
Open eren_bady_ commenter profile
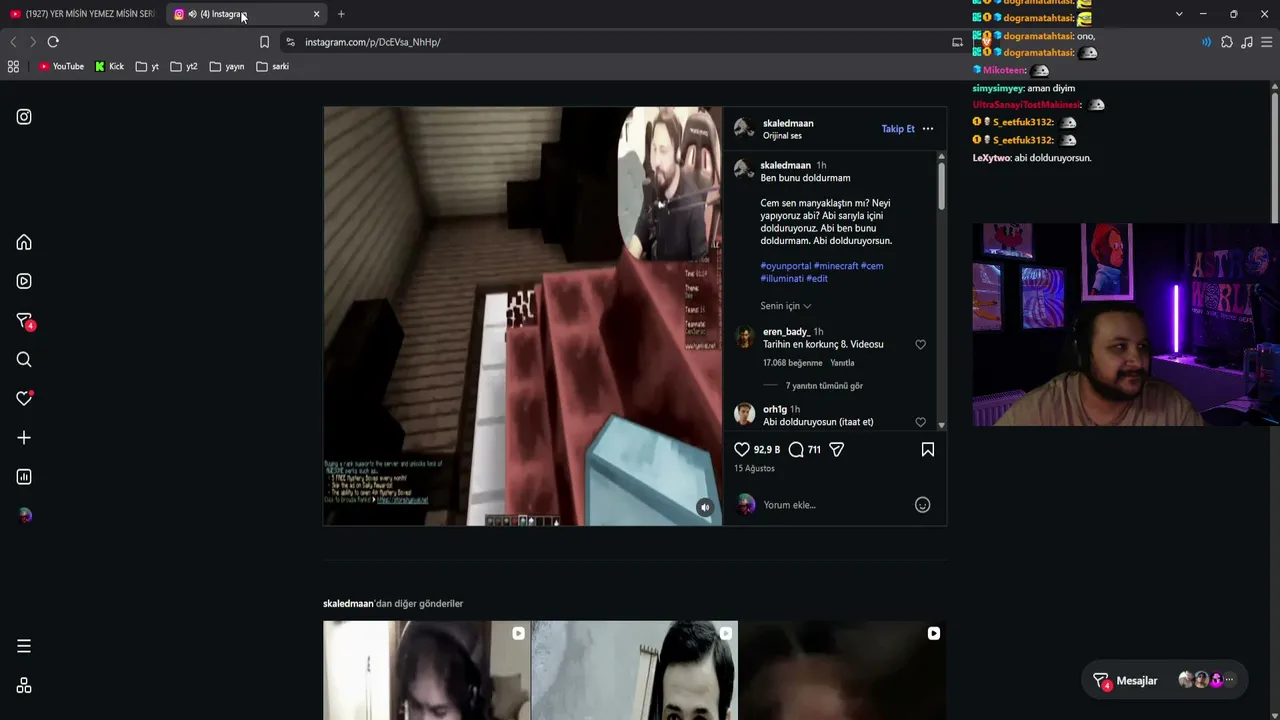point(786,332)
